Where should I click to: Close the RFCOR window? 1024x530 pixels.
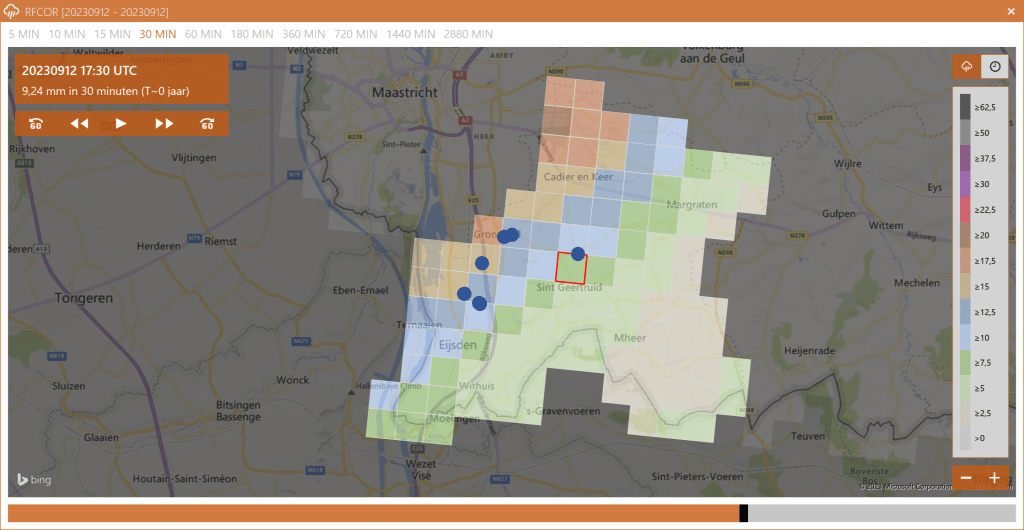pyautogui.click(x=1011, y=11)
